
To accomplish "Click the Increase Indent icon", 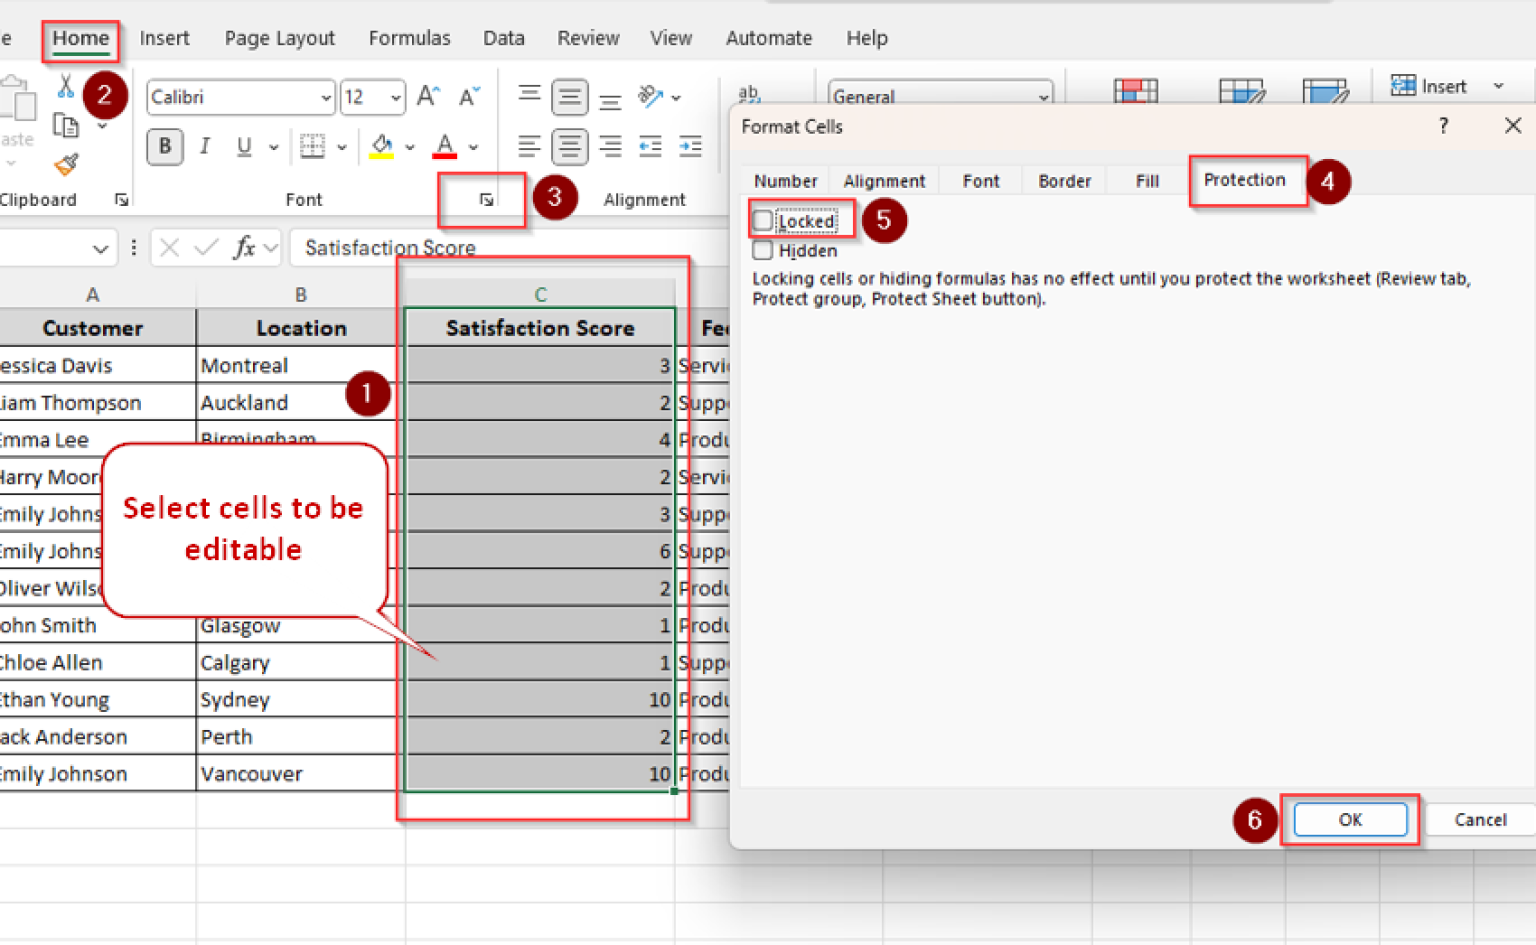I will 690,147.
